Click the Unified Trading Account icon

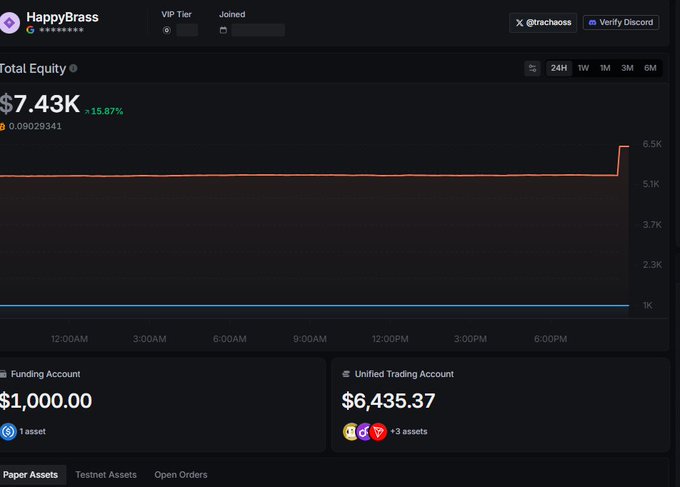tap(346, 374)
